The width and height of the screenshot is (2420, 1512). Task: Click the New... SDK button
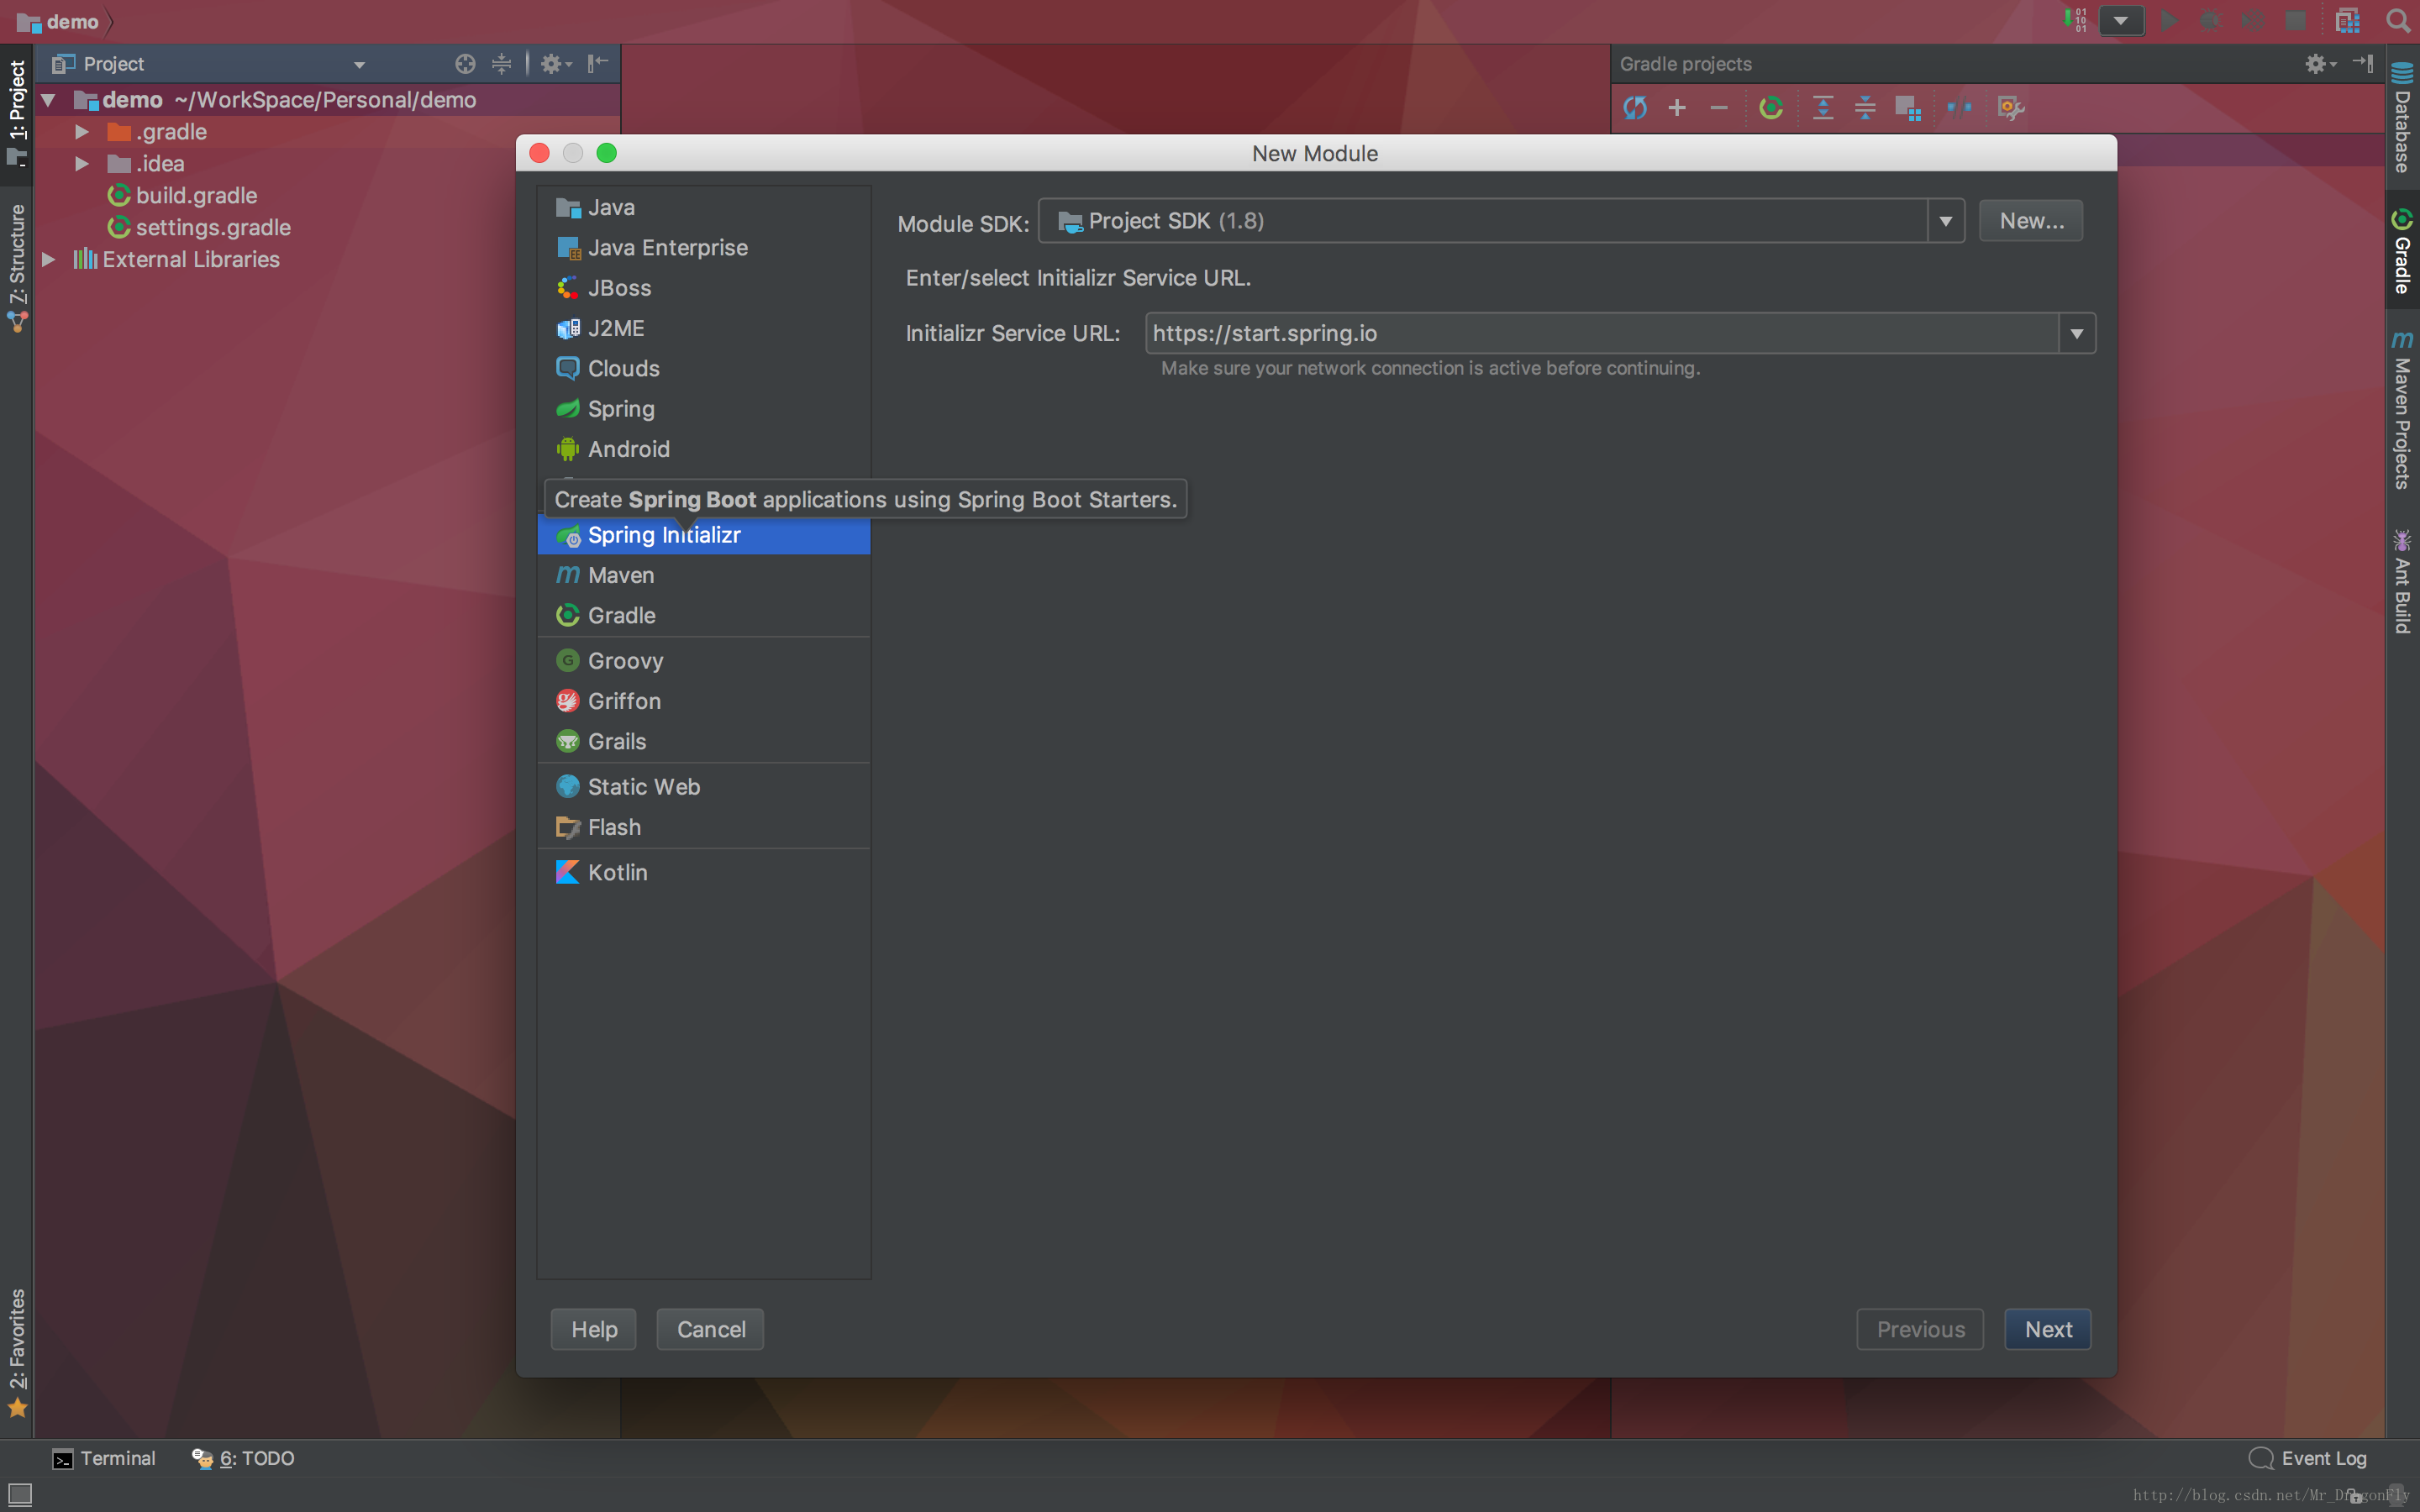pos(2031,221)
